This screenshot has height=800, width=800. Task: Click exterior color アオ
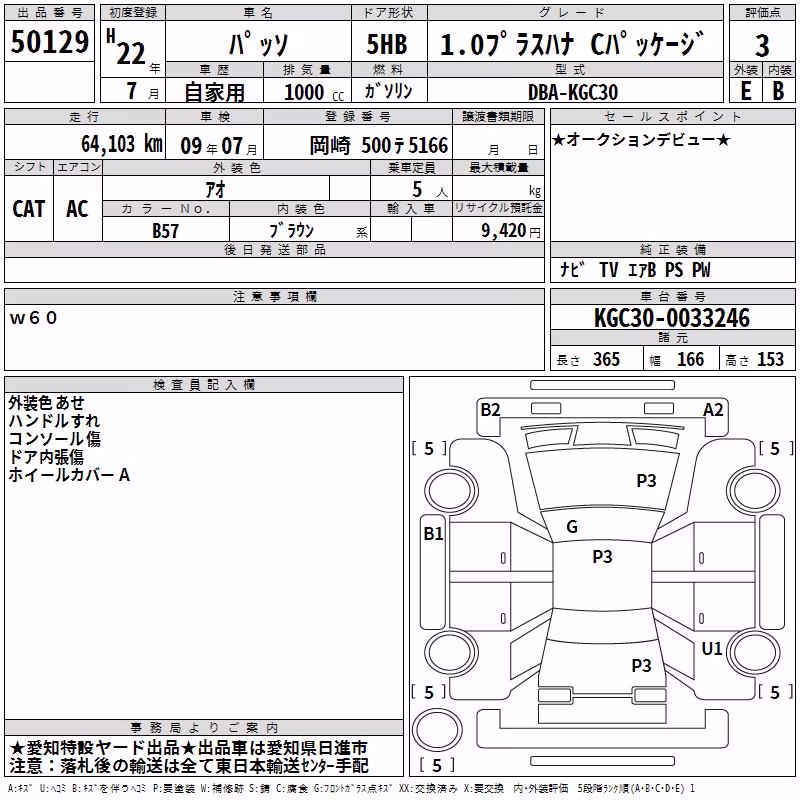(215, 189)
